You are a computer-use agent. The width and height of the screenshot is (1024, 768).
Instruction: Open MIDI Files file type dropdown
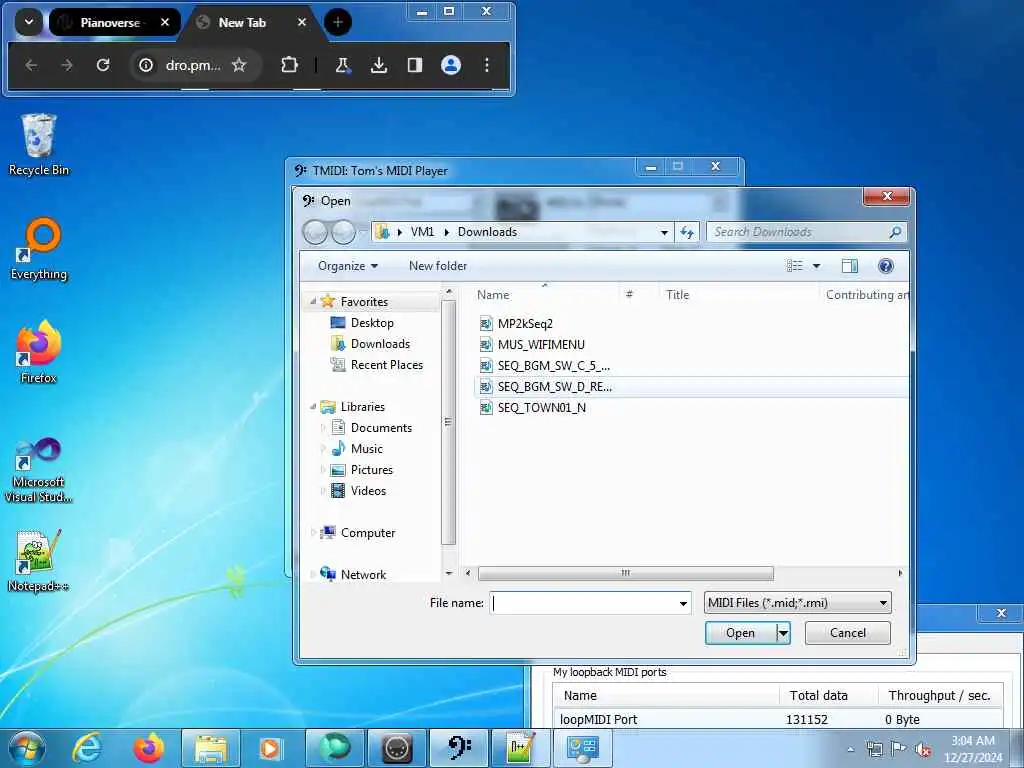tap(797, 603)
